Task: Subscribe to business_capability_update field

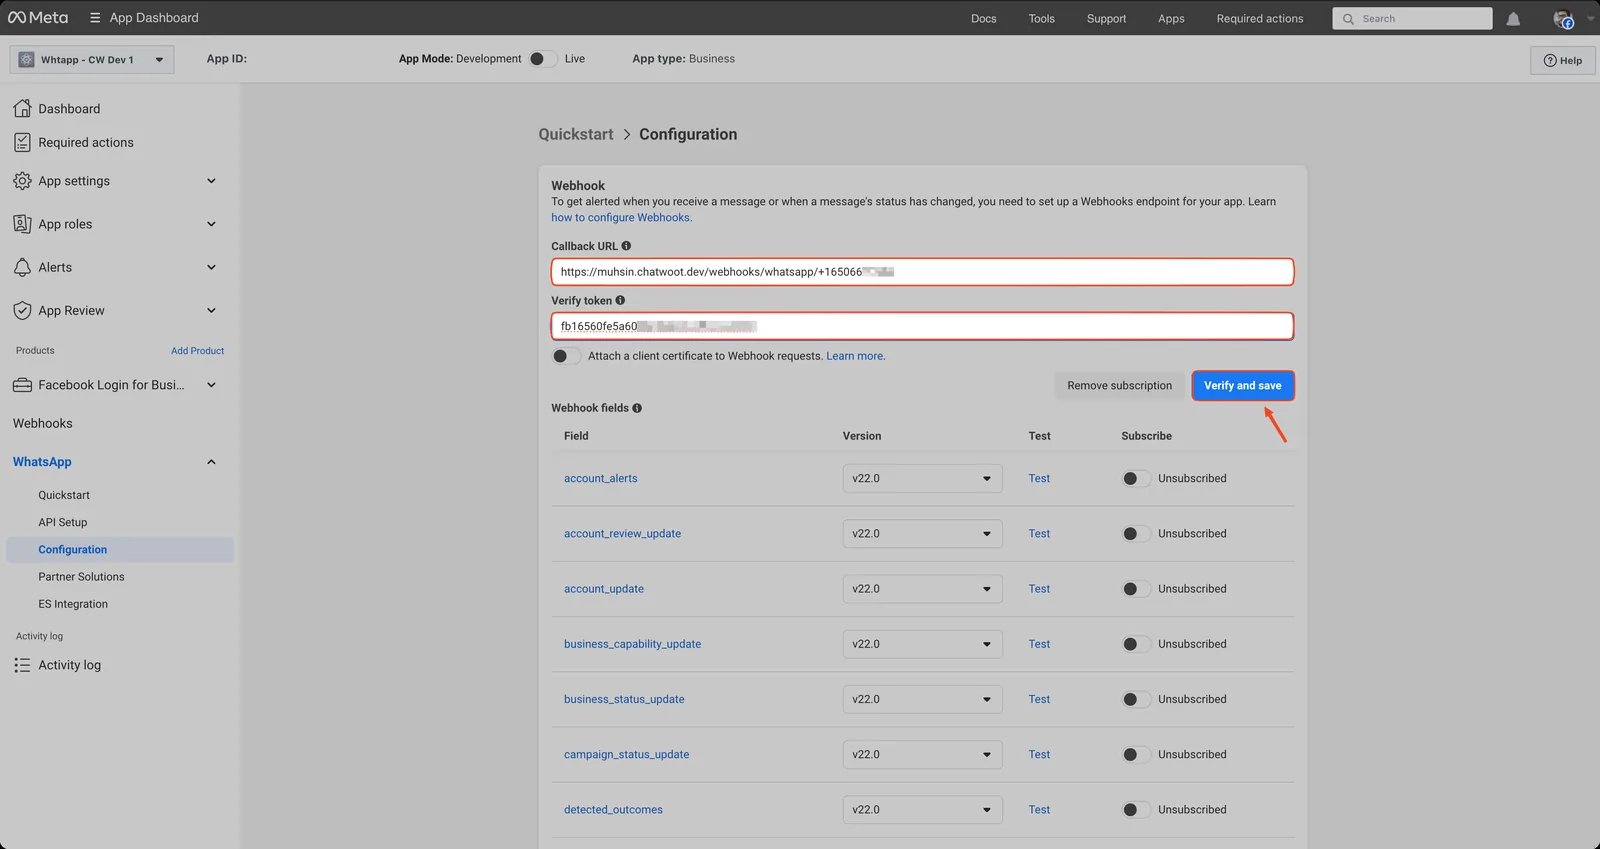Action: coord(1136,644)
